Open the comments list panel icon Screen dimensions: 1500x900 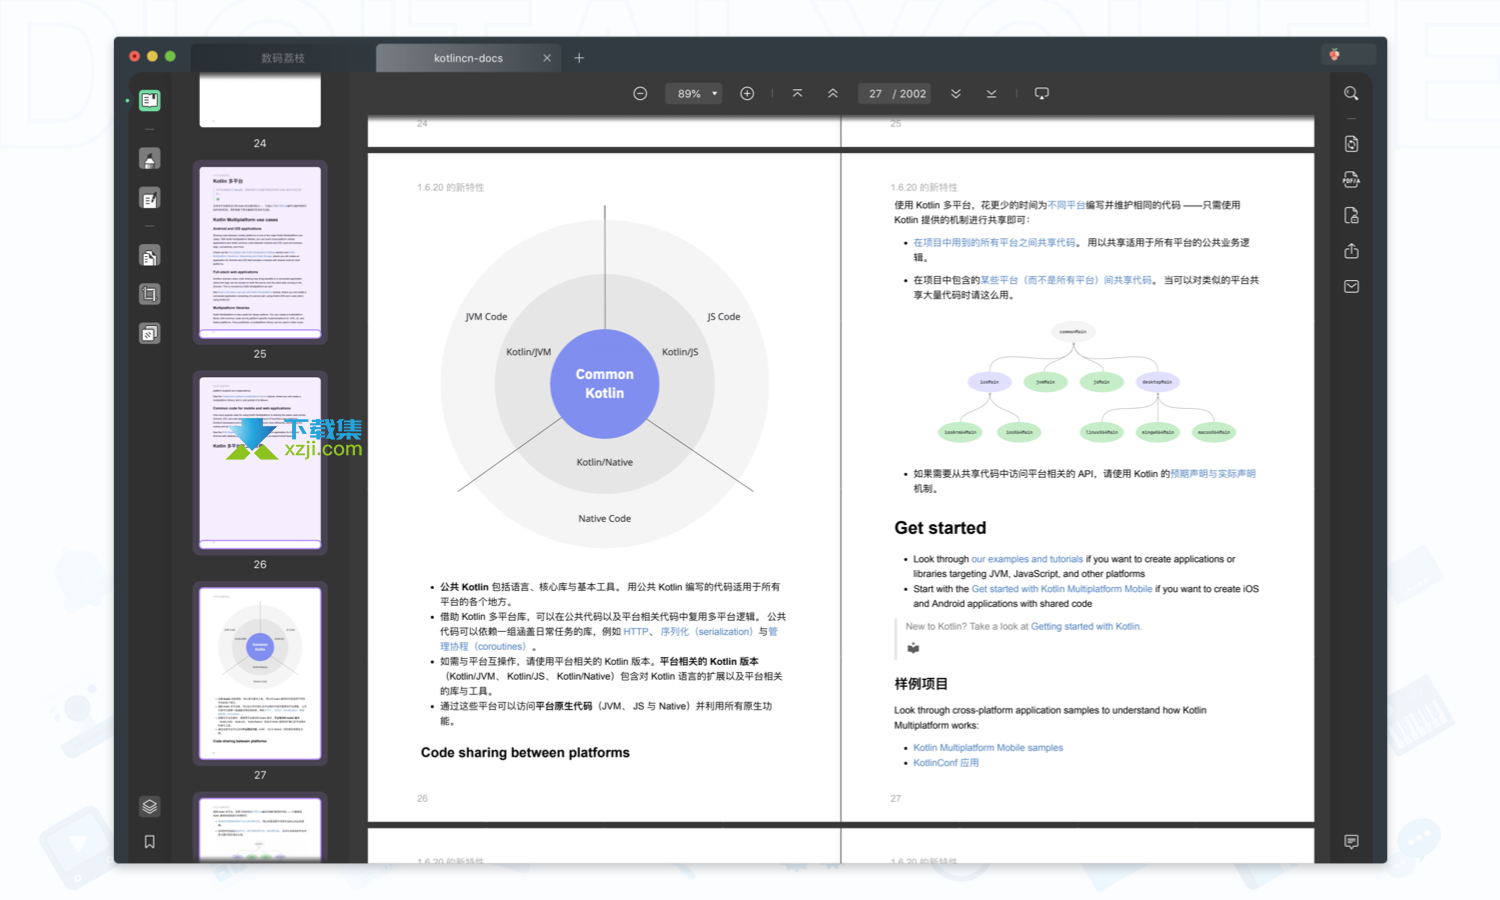click(x=1351, y=842)
